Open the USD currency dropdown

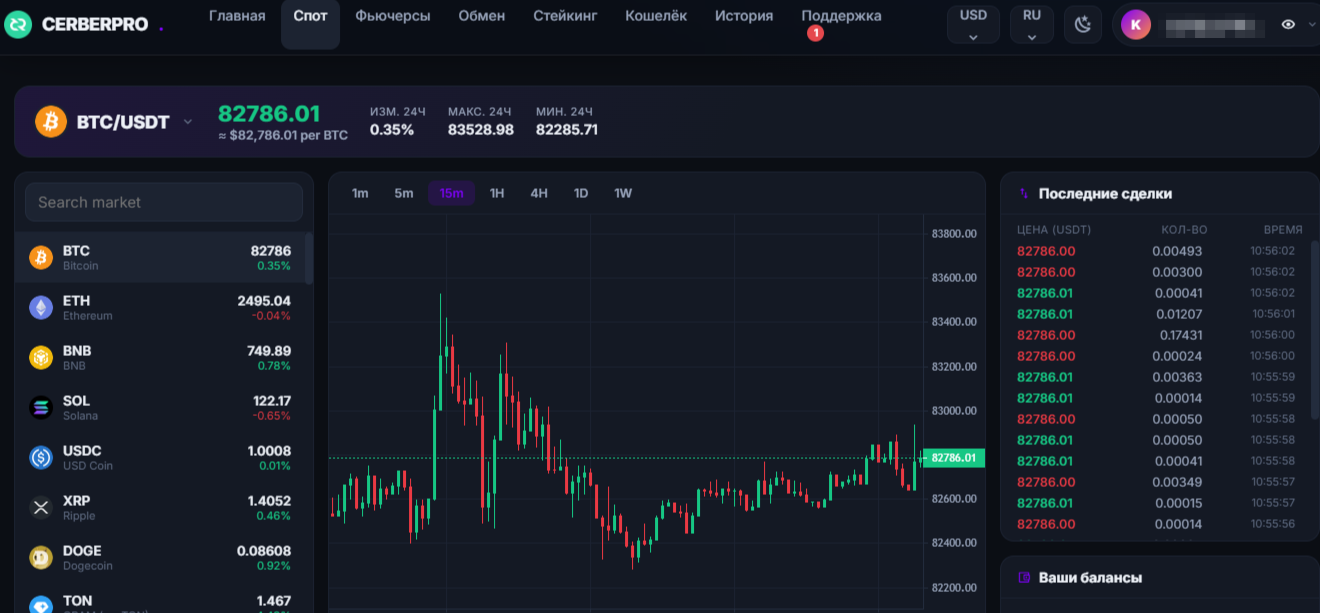pos(973,25)
